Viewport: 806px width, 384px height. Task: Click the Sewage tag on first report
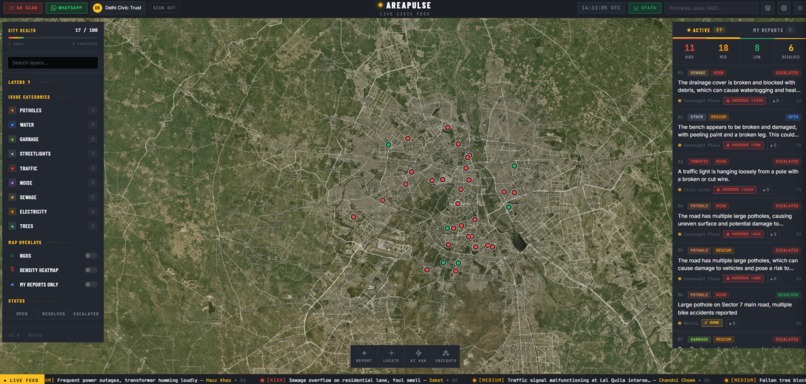(698, 73)
